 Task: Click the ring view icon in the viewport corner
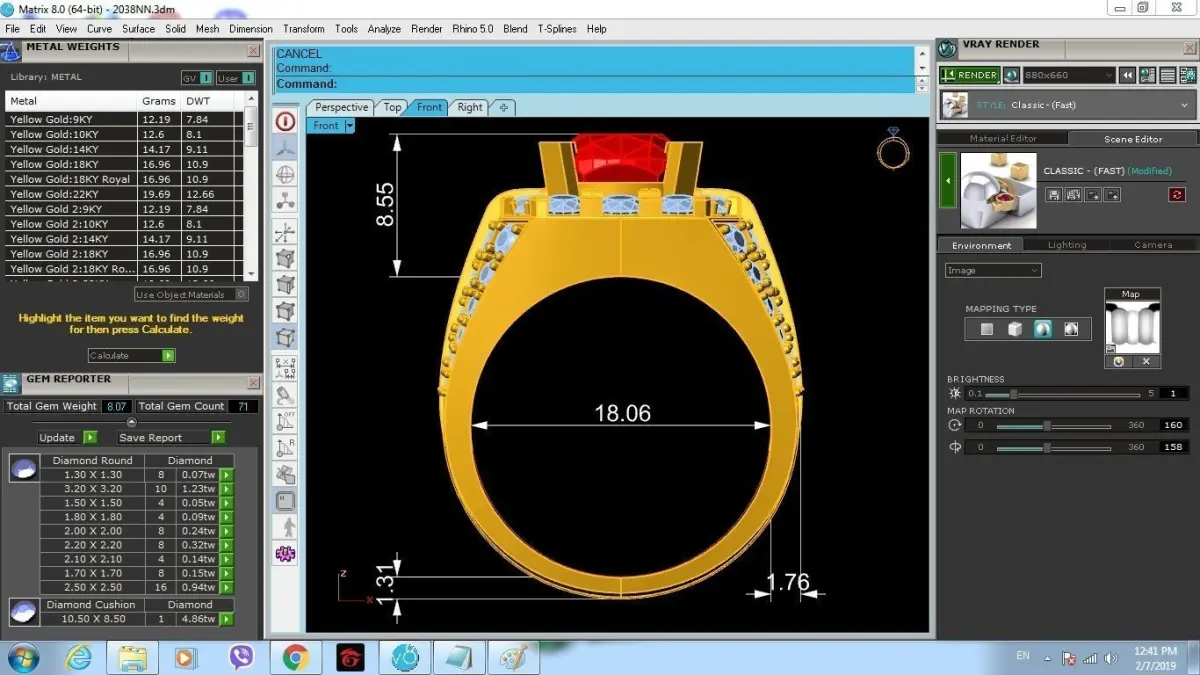893,147
